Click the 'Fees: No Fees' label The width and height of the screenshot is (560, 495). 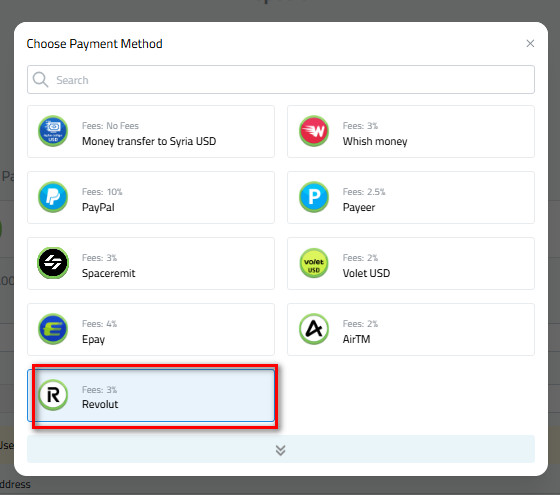click(x=110, y=126)
